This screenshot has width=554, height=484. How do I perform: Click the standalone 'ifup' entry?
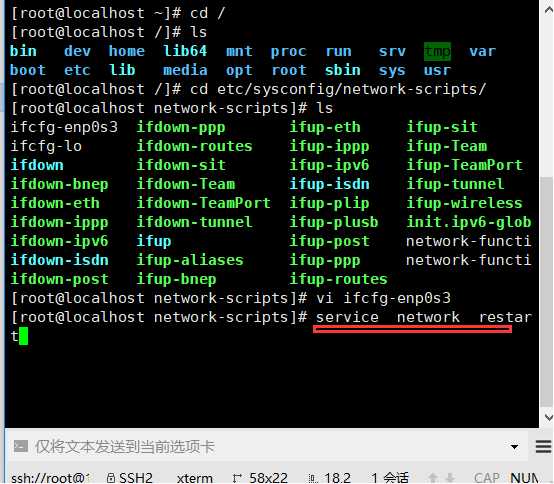point(154,241)
